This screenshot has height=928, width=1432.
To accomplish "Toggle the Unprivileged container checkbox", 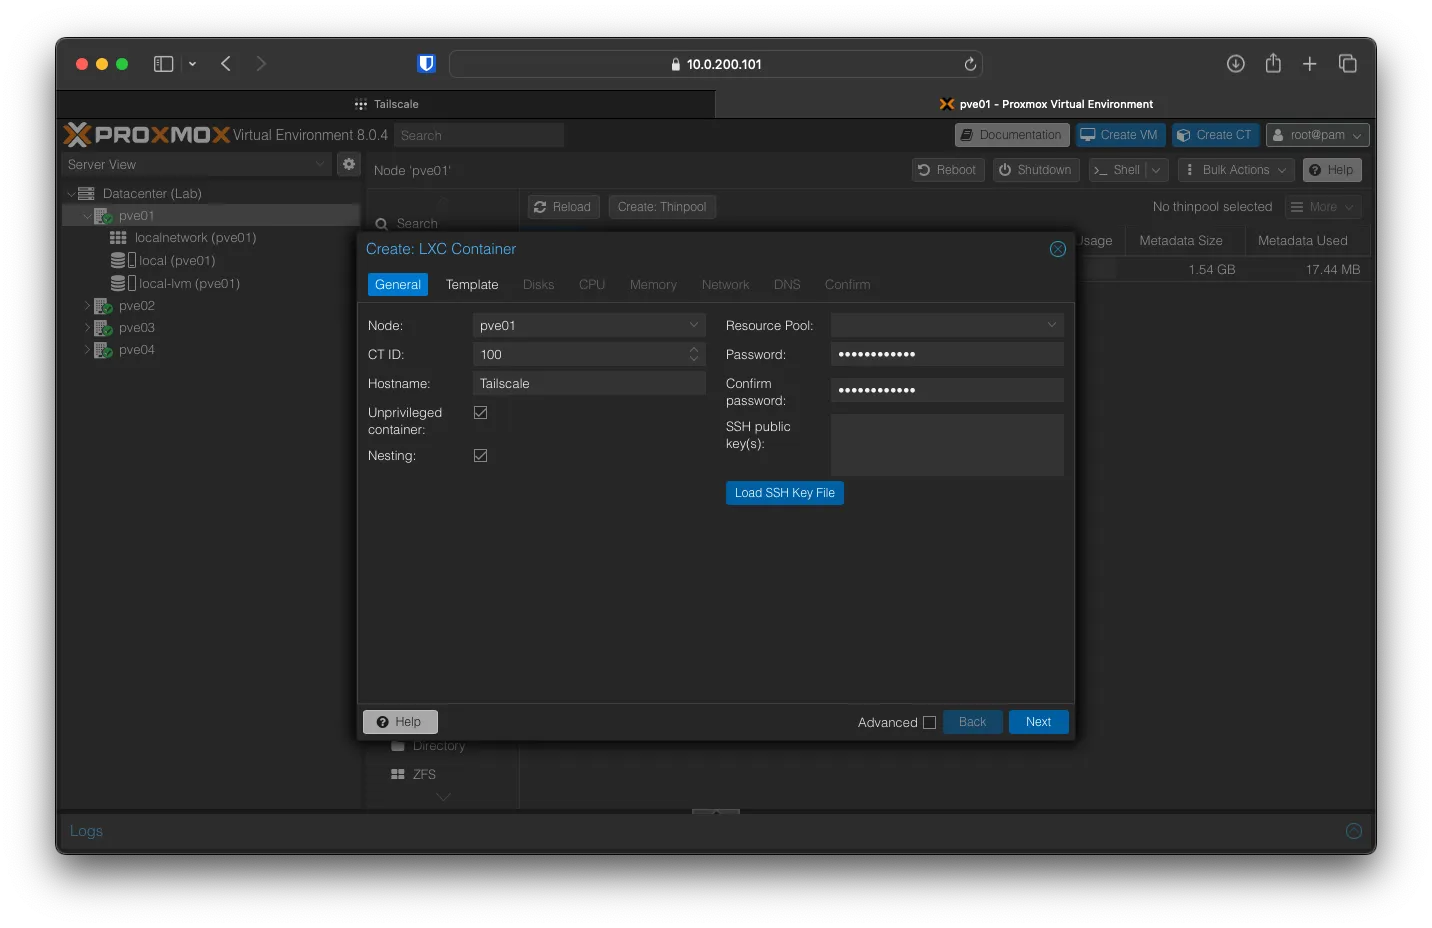I will [x=480, y=412].
